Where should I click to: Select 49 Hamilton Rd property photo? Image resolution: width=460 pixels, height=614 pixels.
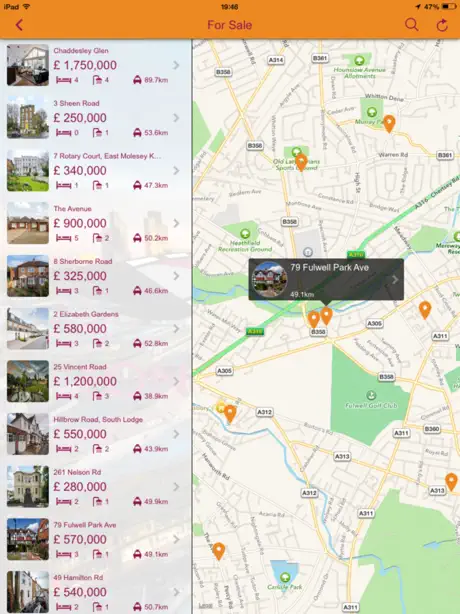[x=28, y=592]
